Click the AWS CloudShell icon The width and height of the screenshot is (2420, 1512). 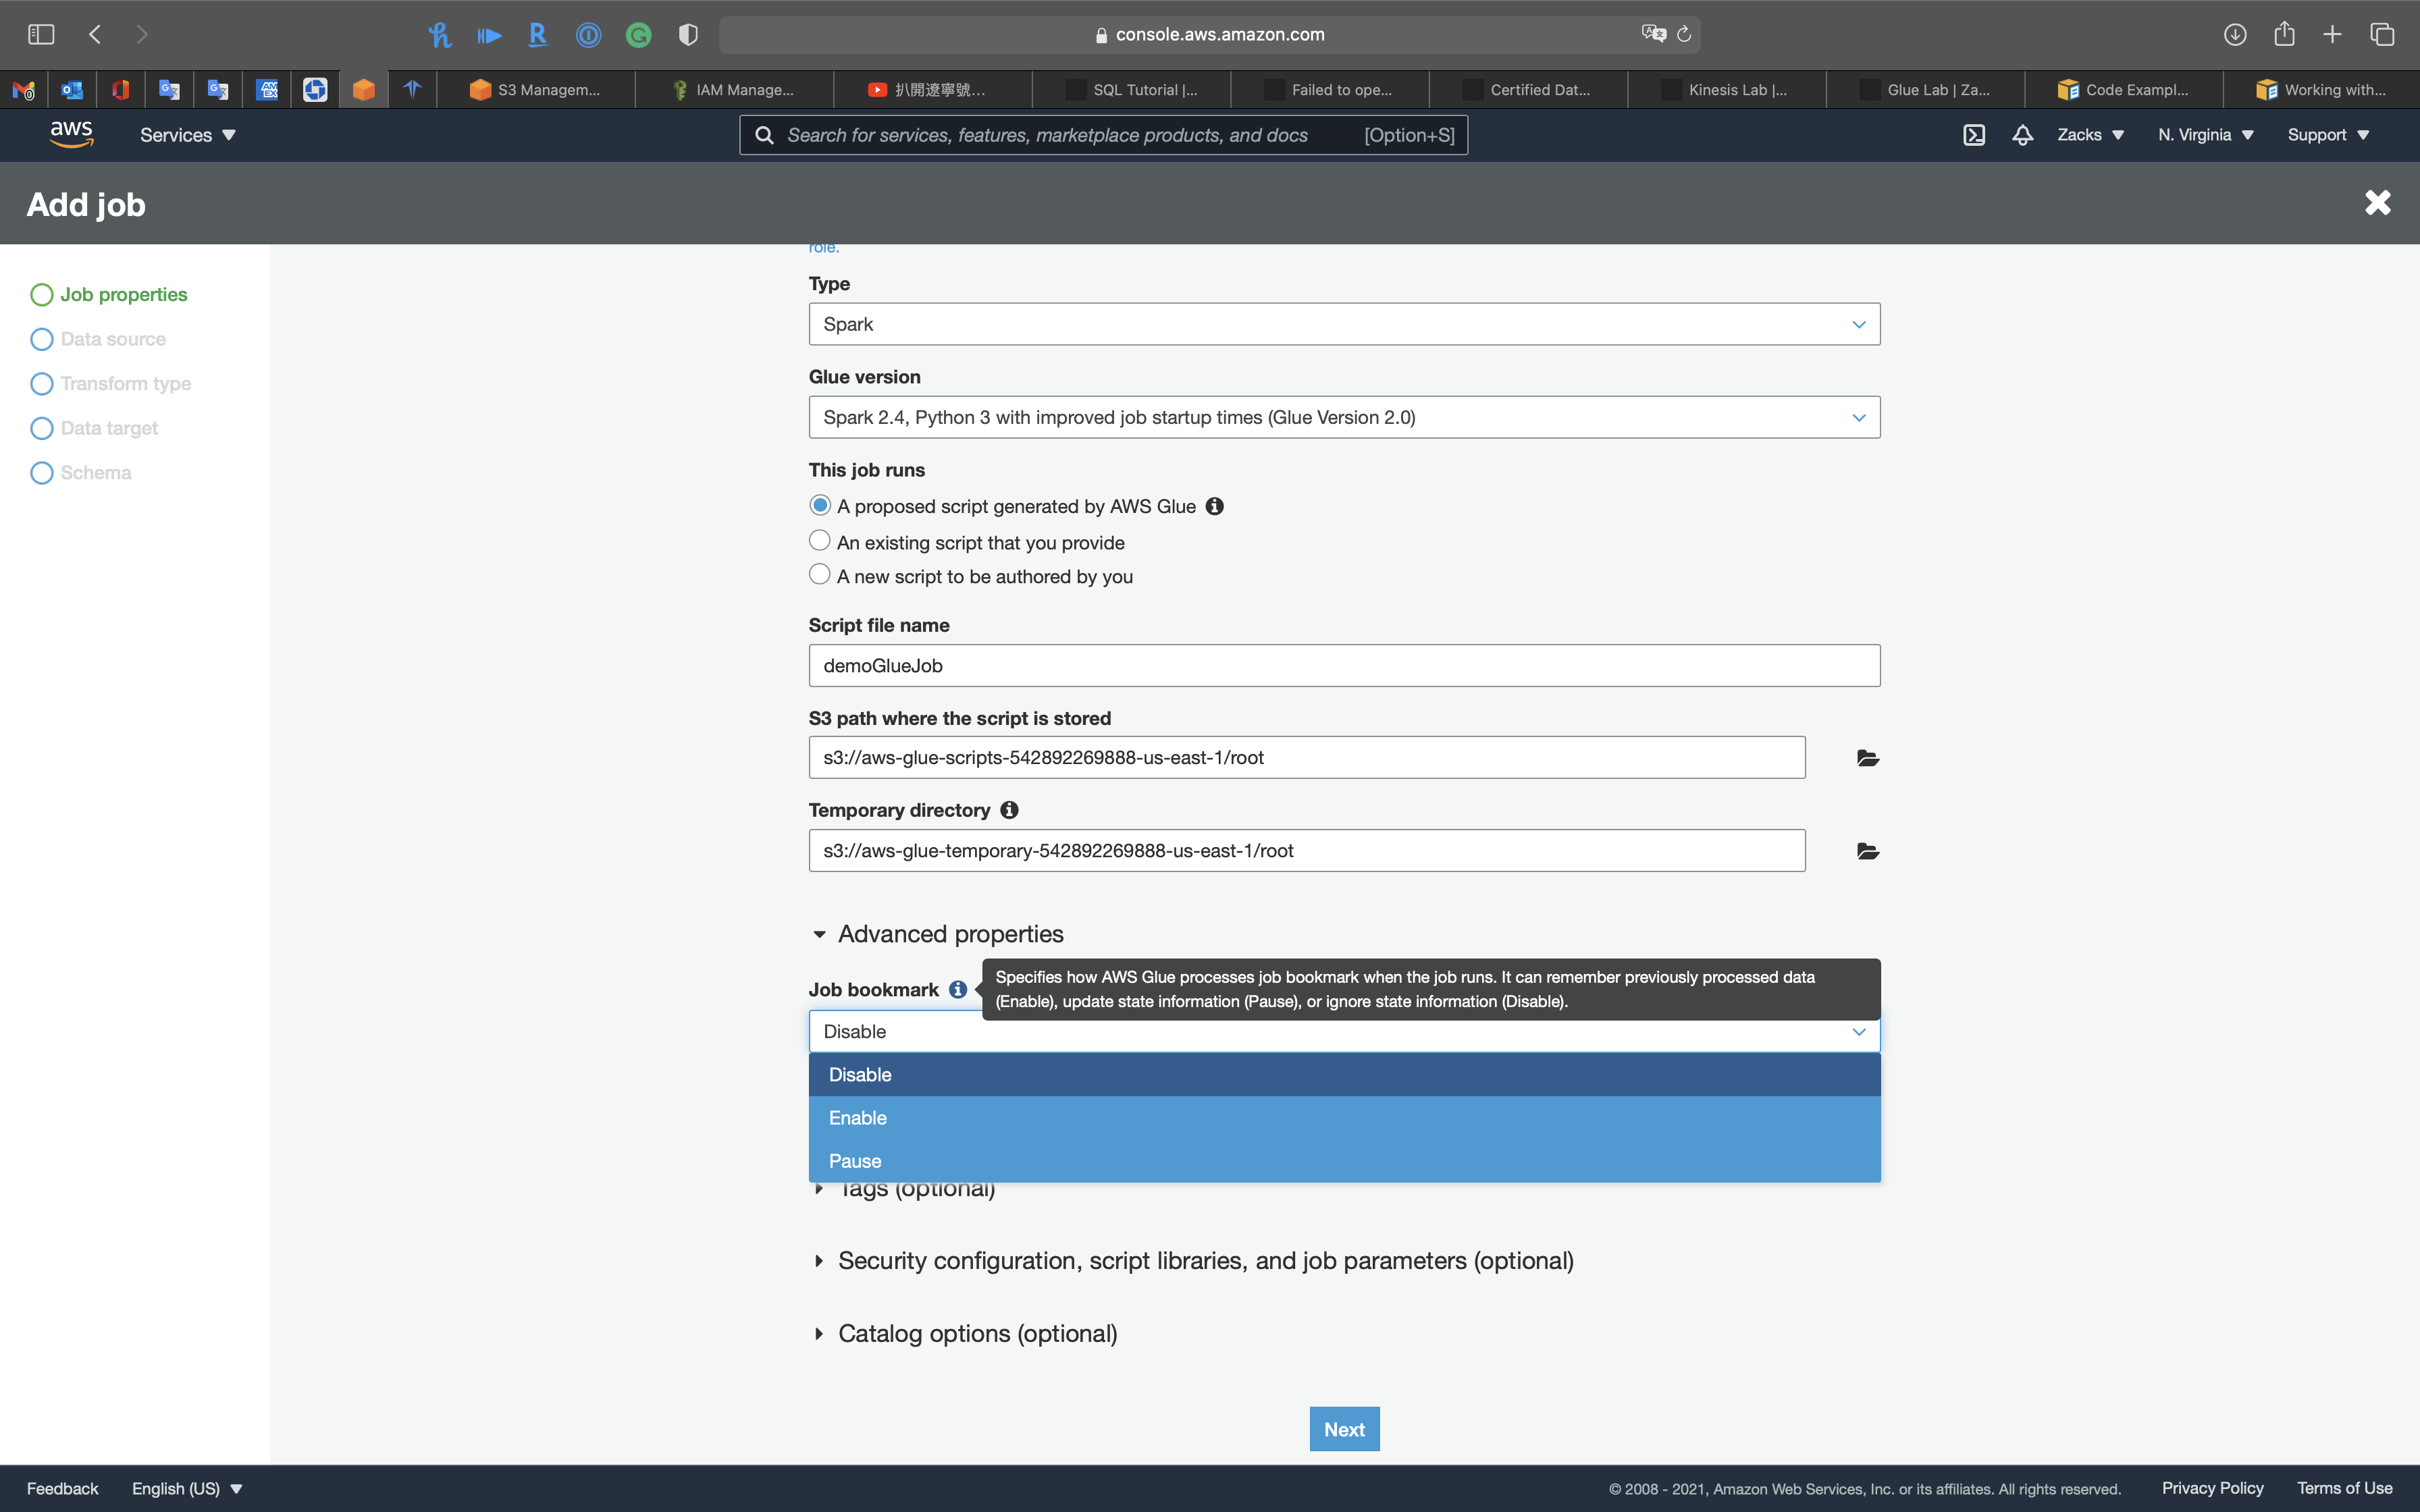(x=1973, y=135)
